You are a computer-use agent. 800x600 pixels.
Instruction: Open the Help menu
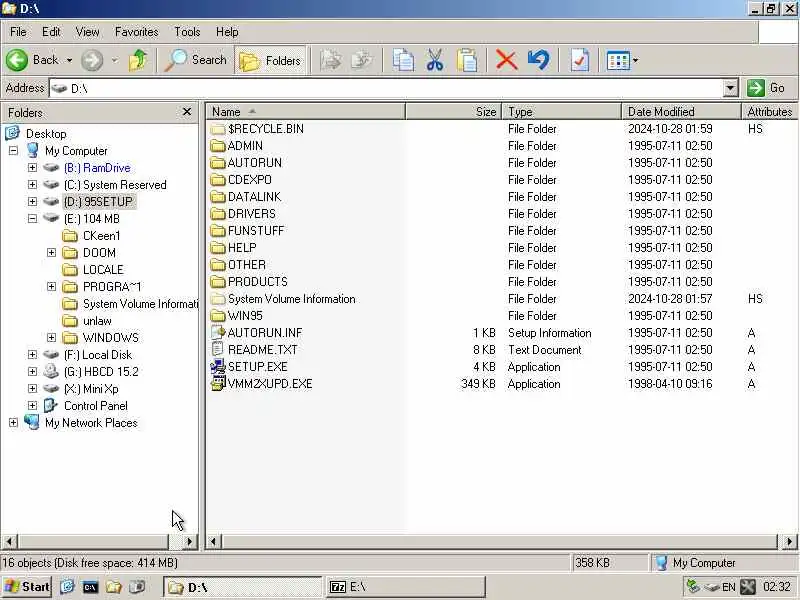pyautogui.click(x=227, y=32)
